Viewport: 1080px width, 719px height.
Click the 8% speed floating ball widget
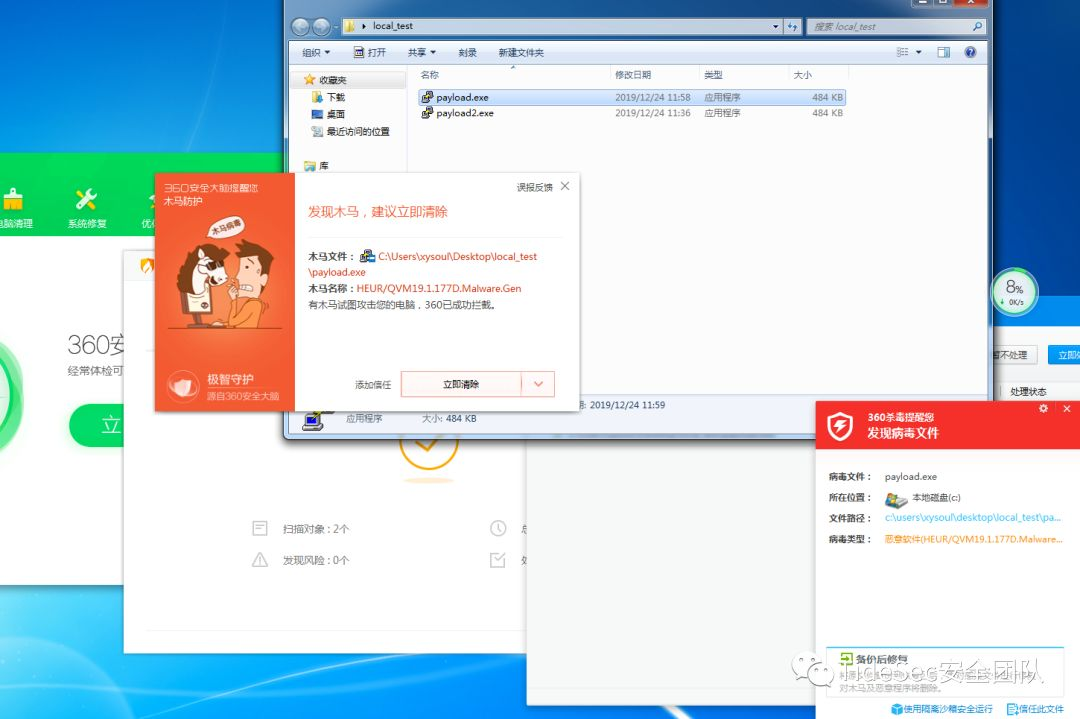1014,291
